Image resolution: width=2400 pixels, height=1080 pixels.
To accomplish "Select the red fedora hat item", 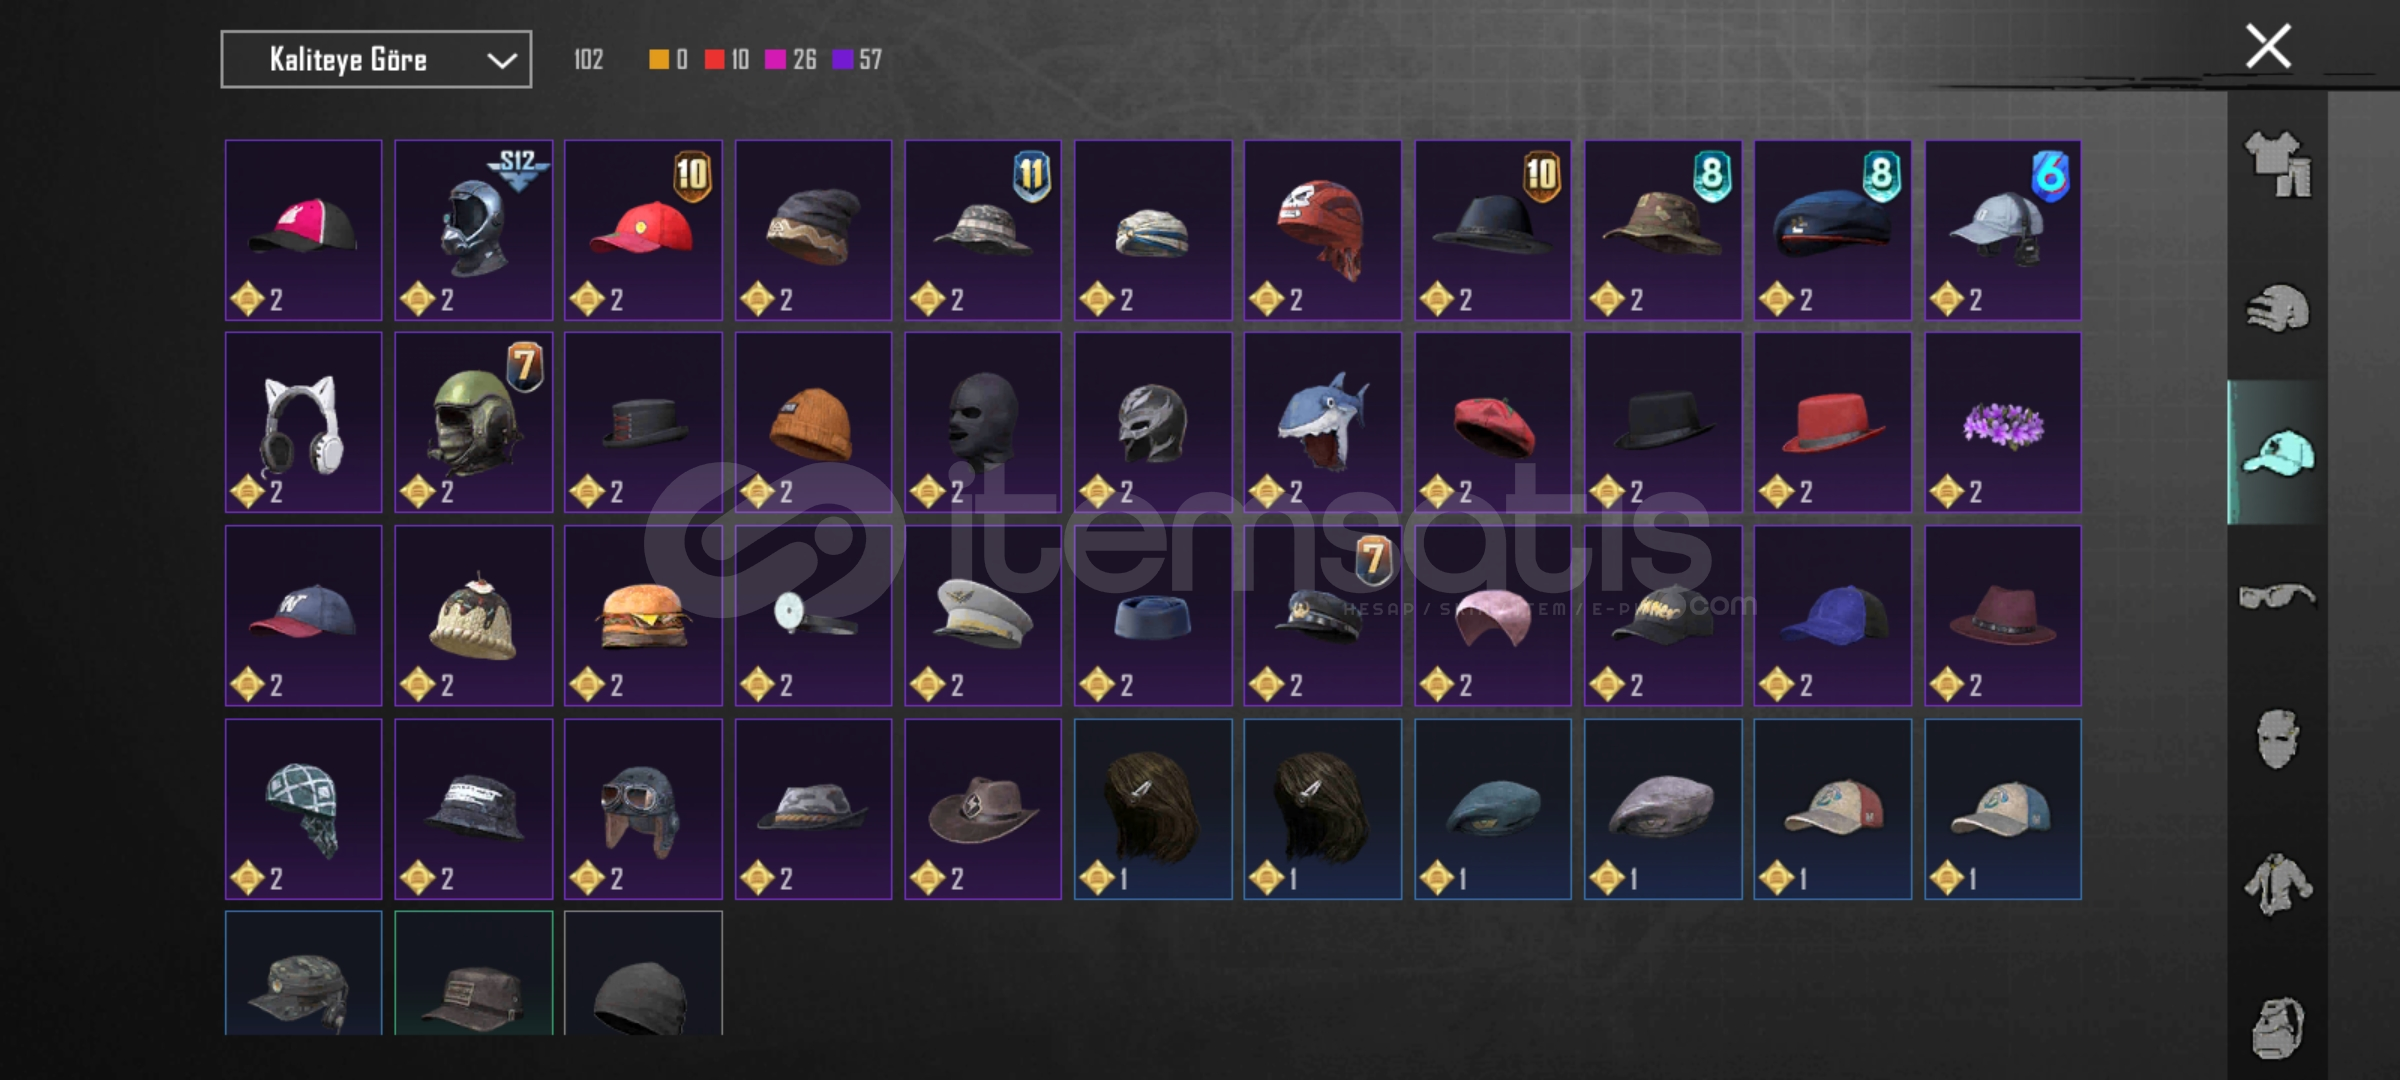I will click(x=1833, y=423).
